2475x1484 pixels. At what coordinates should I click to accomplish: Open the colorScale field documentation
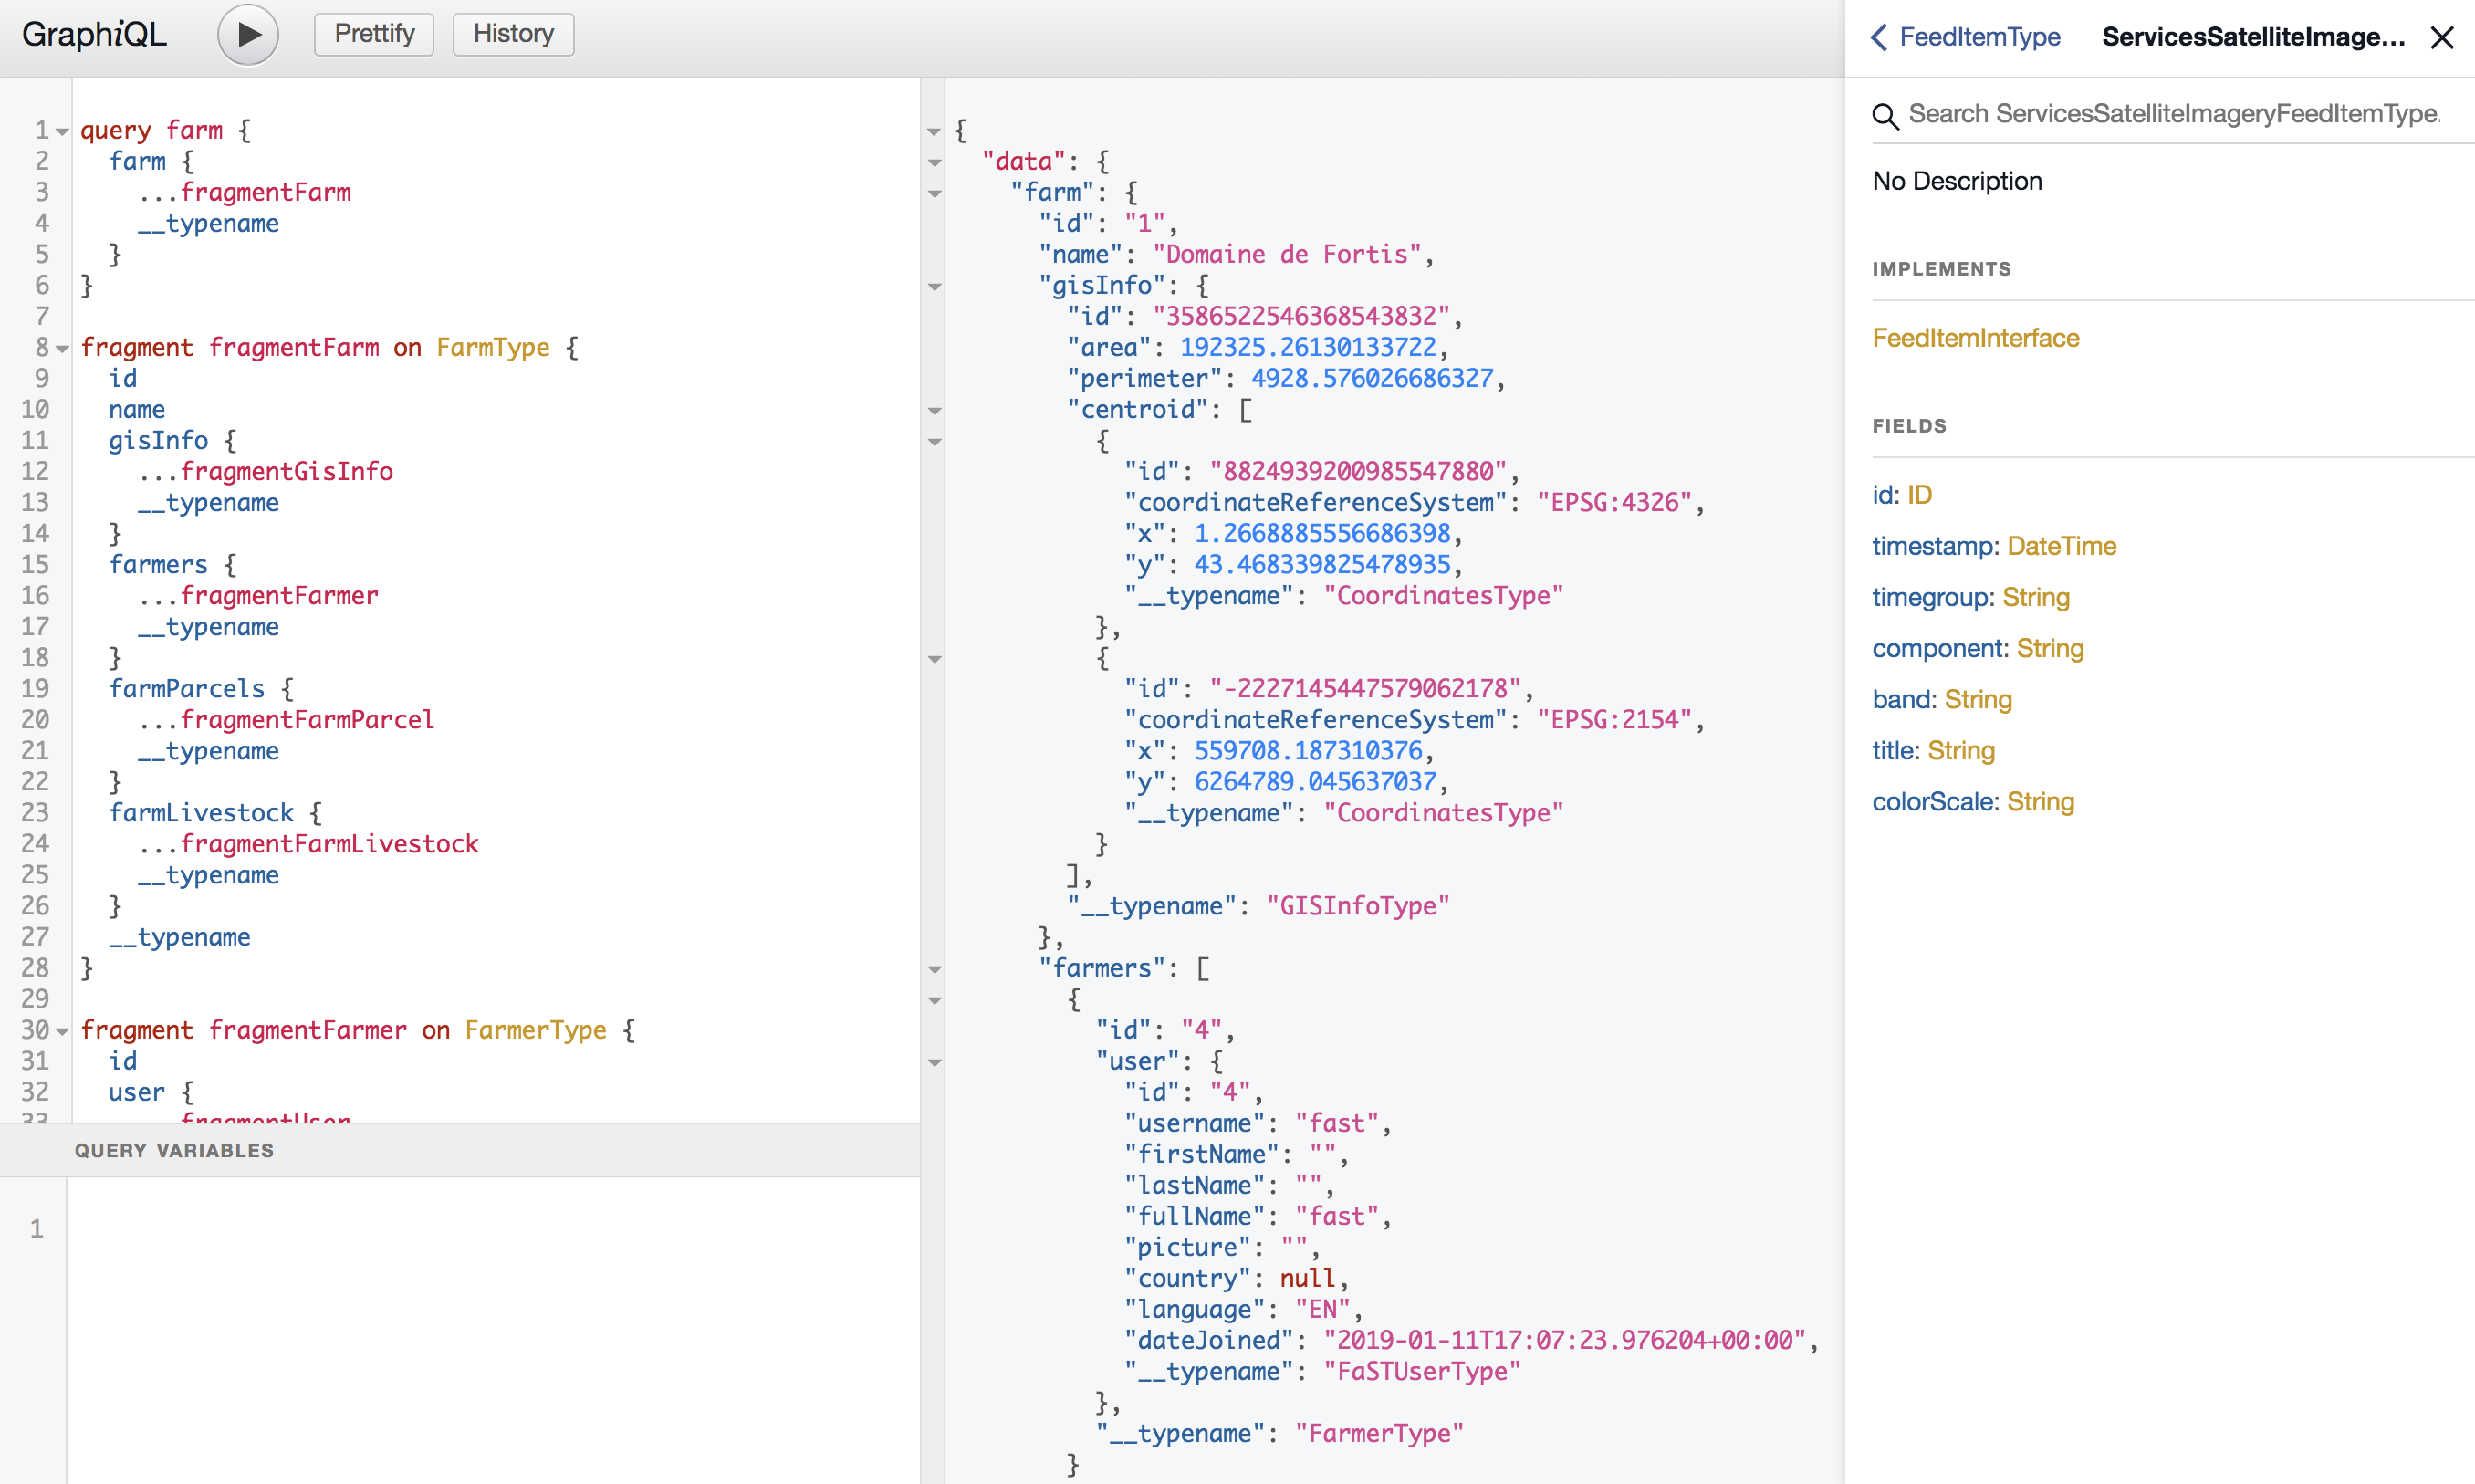tap(1933, 802)
